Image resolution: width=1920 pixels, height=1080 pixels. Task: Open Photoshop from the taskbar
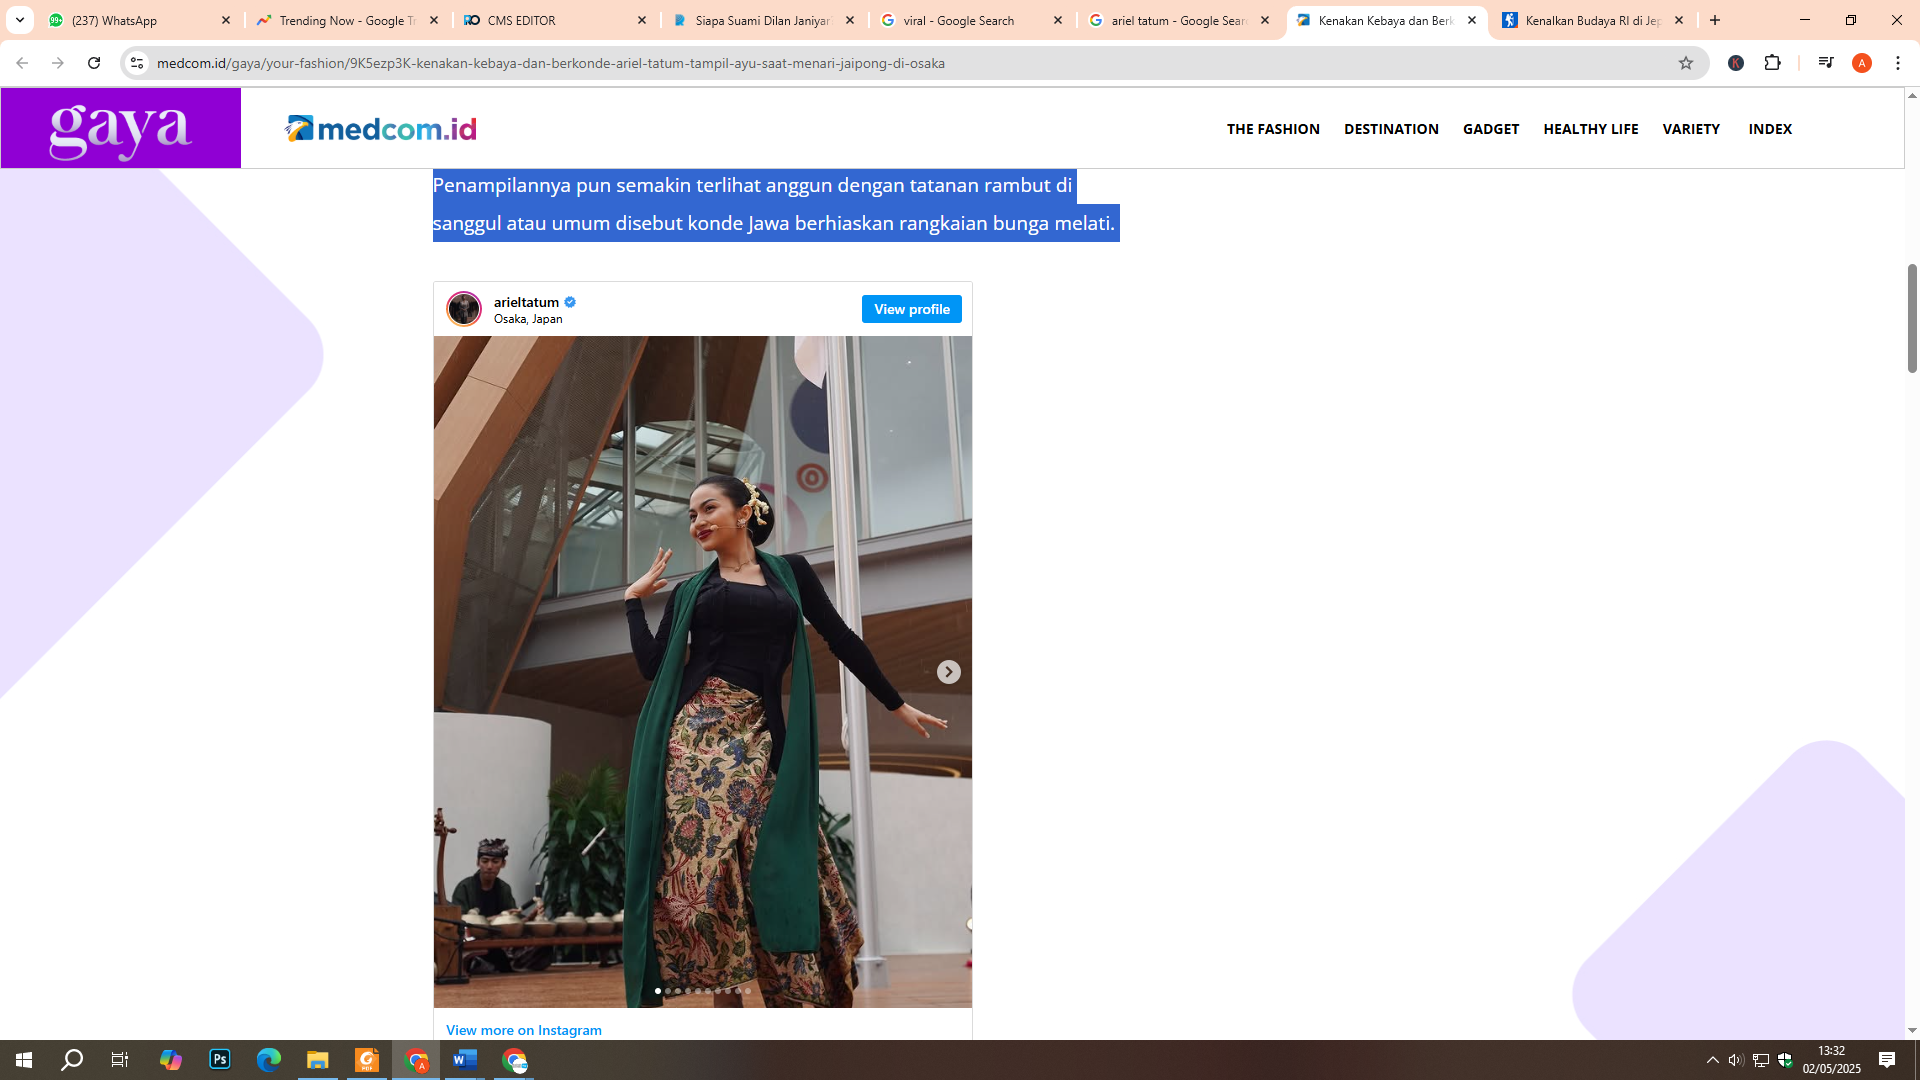tap(220, 1060)
